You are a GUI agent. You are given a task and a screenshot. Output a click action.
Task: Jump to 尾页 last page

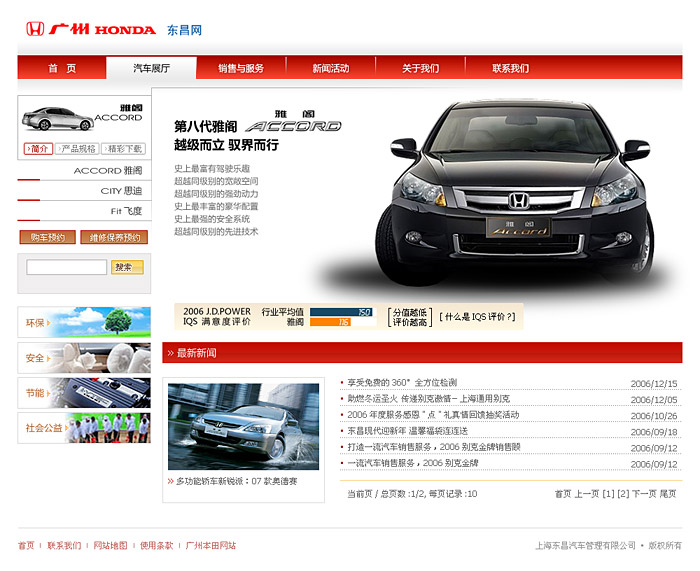(x=668, y=494)
